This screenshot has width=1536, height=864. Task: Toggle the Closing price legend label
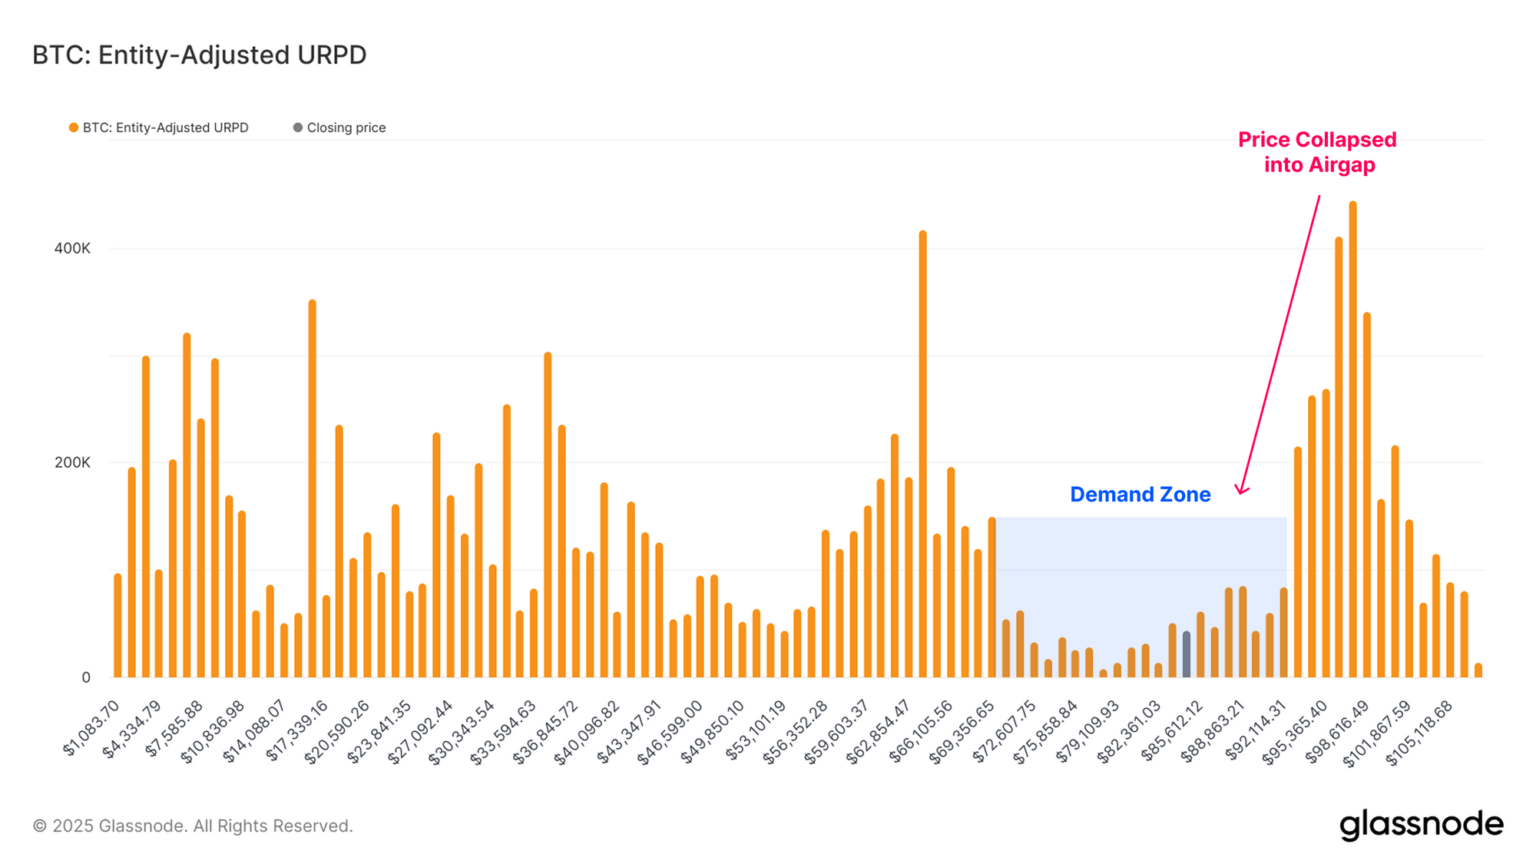coord(346,128)
